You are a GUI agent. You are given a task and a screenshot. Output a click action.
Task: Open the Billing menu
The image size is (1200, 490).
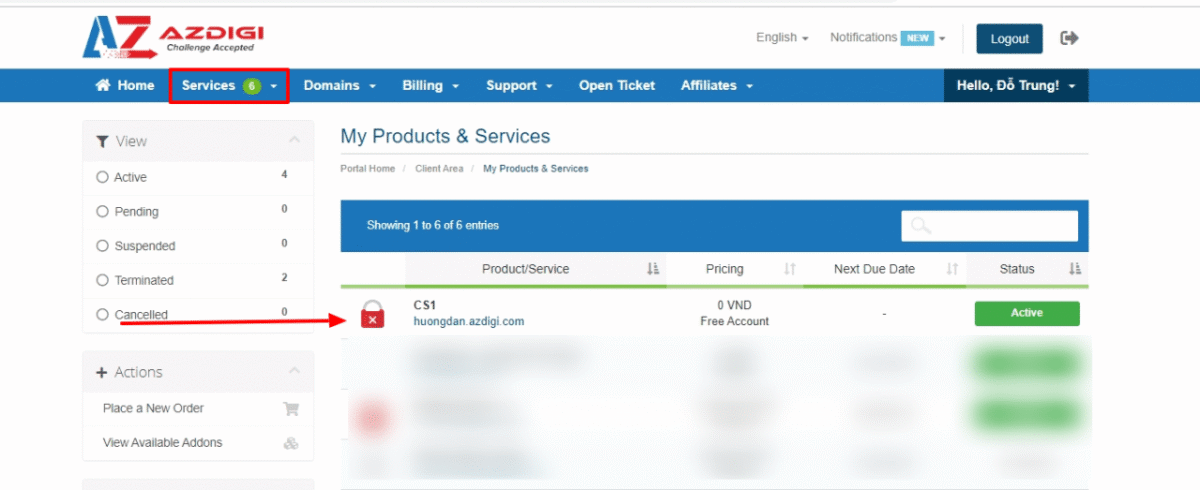430,86
